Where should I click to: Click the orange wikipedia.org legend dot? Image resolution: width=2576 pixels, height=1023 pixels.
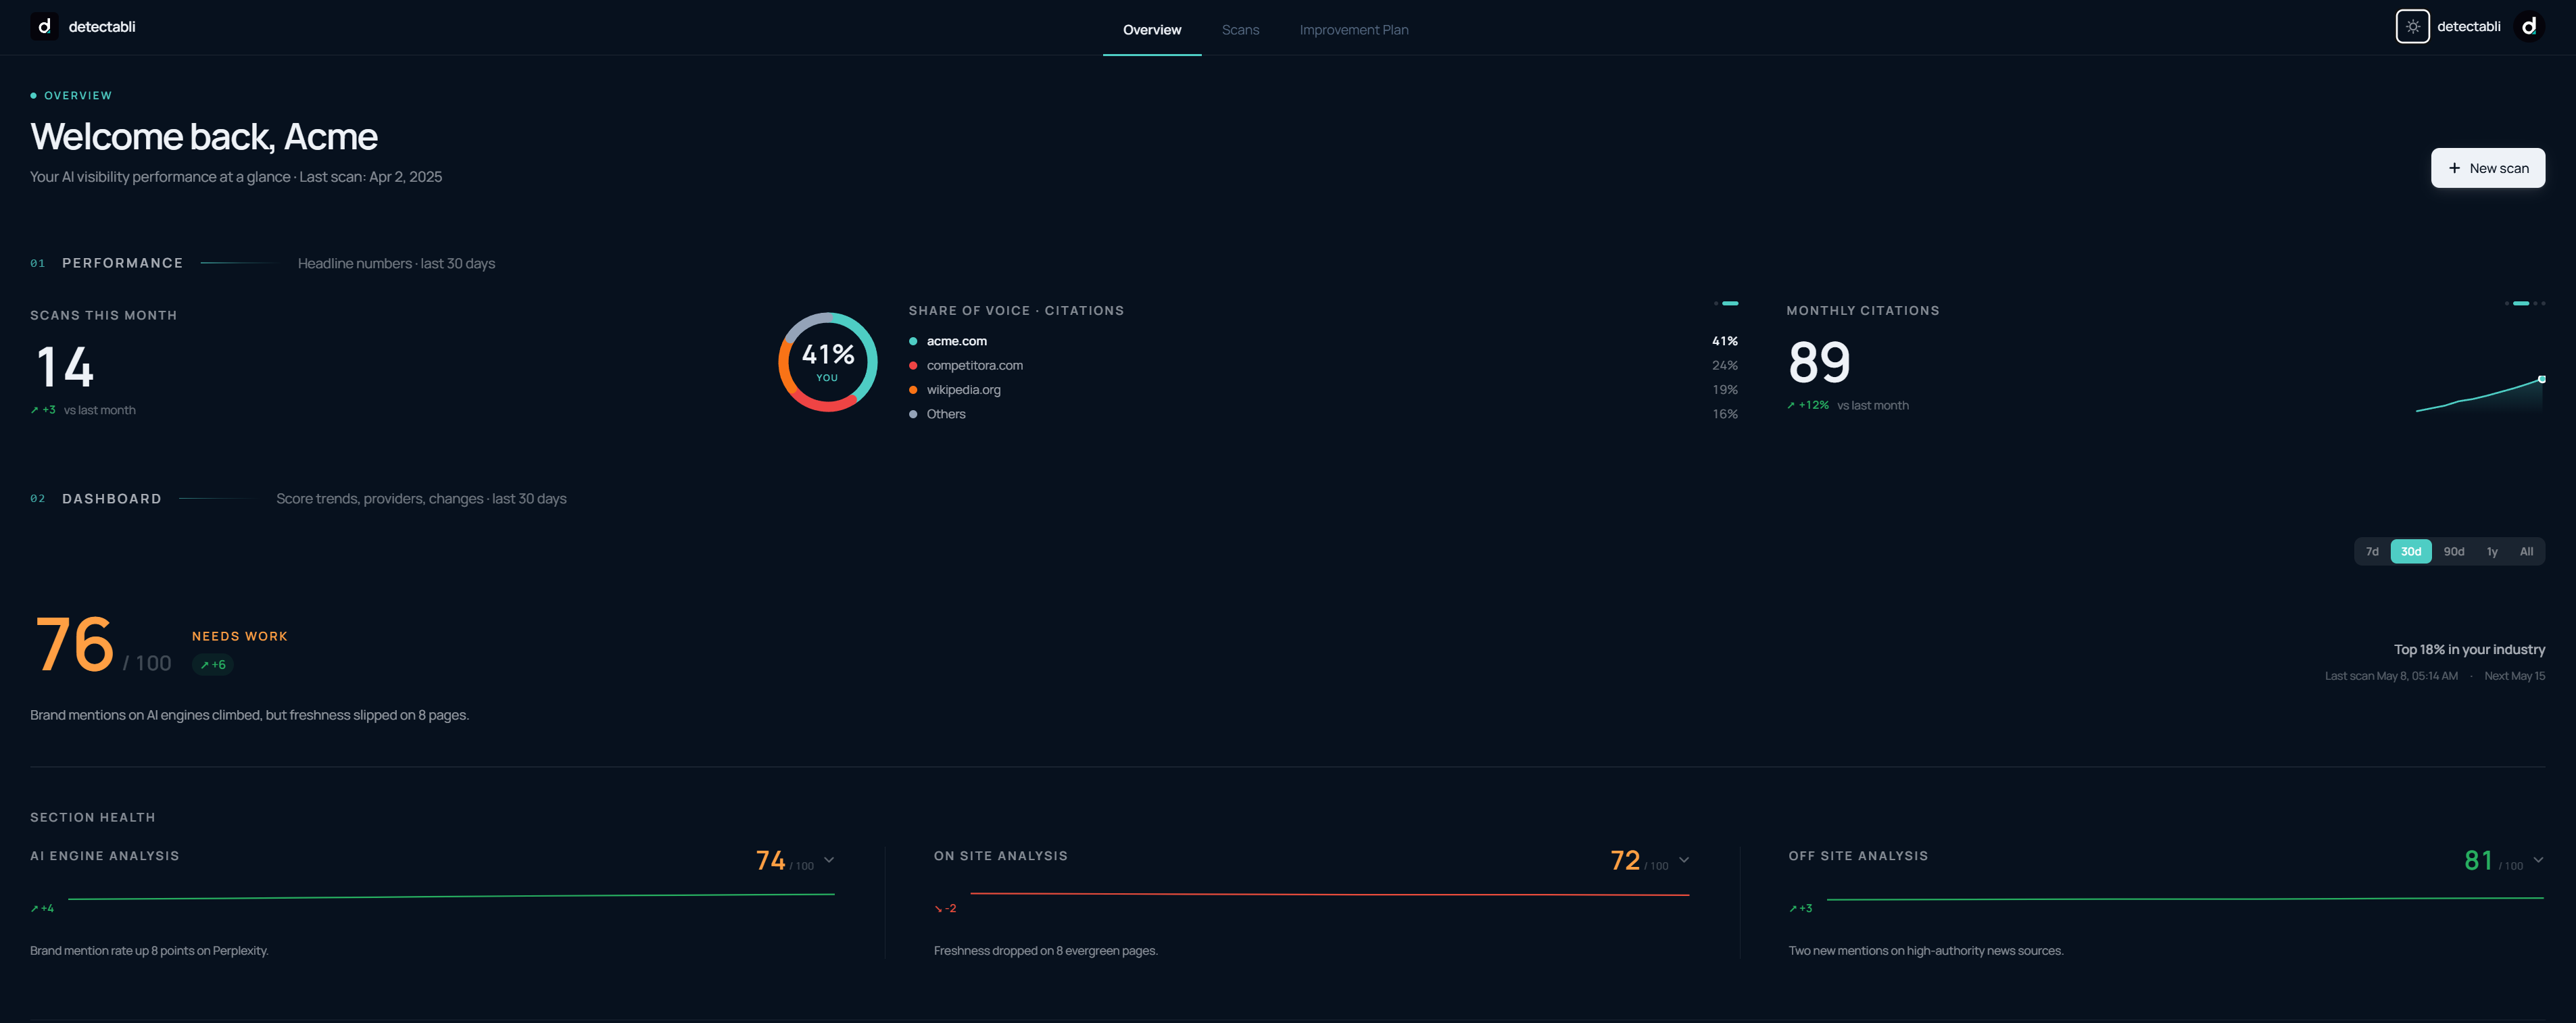tap(913, 390)
